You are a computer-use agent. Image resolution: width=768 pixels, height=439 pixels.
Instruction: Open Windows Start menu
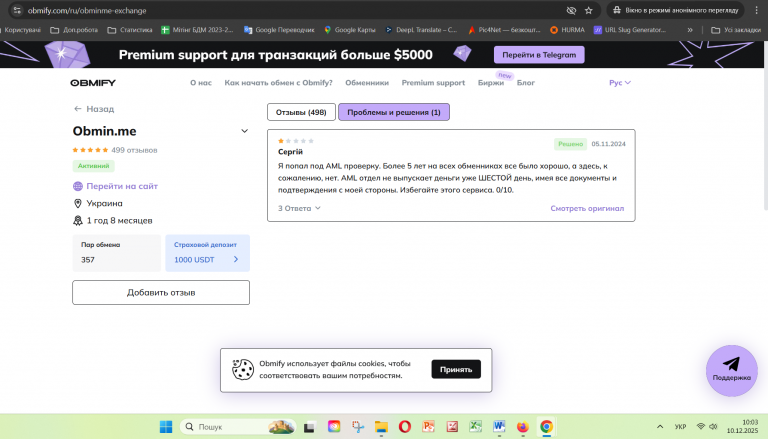(x=166, y=427)
